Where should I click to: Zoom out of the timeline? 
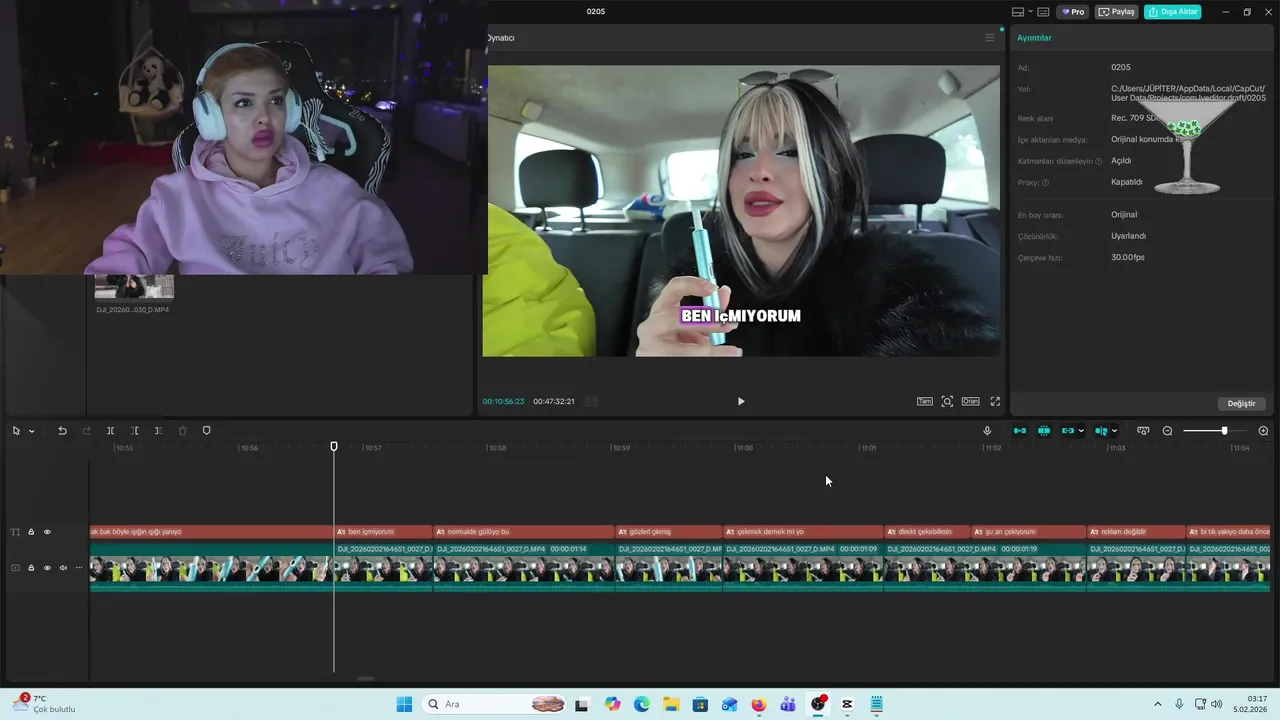tap(1167, 431)
